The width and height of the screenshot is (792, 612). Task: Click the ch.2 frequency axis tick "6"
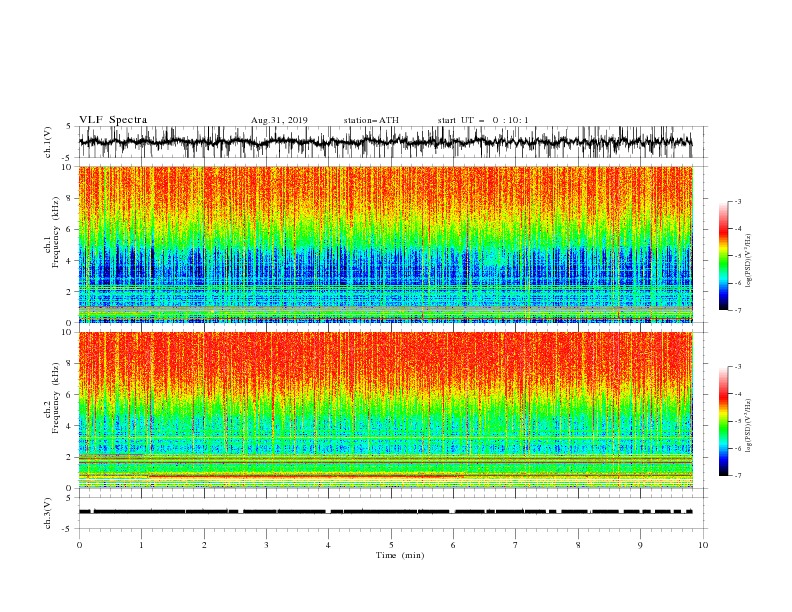[70, 395]
